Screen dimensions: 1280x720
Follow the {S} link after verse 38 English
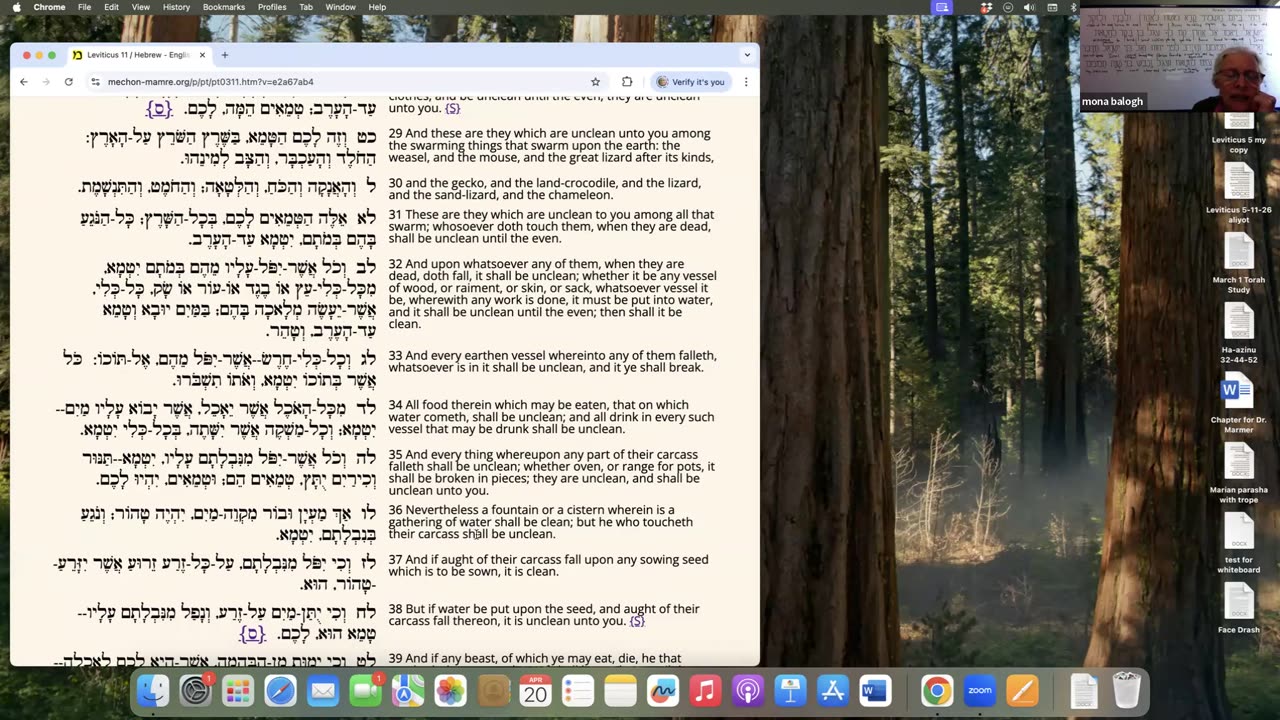point(637,621)
